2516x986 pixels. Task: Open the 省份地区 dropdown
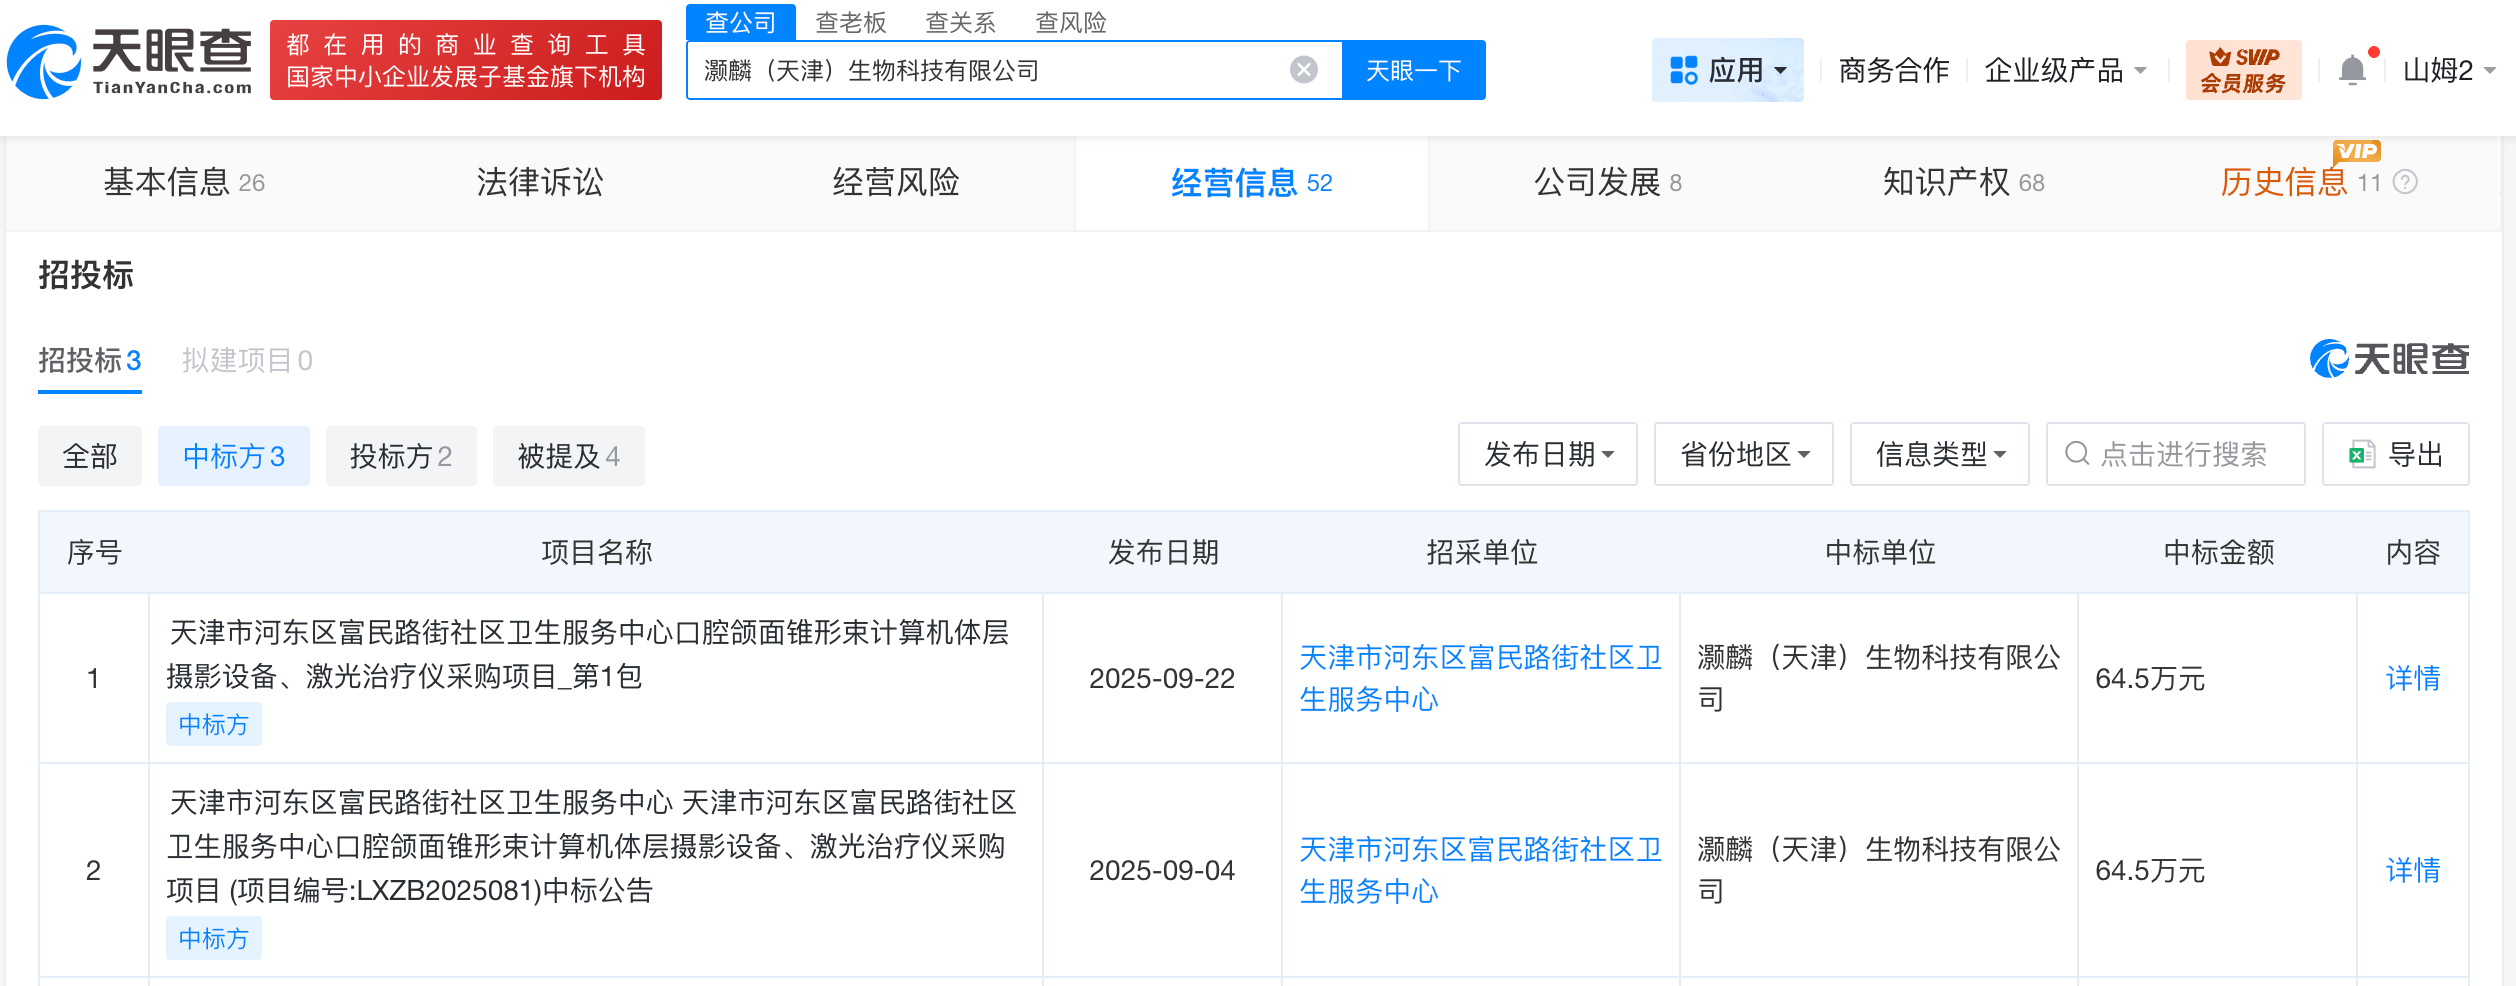(x=1743, y=455)
